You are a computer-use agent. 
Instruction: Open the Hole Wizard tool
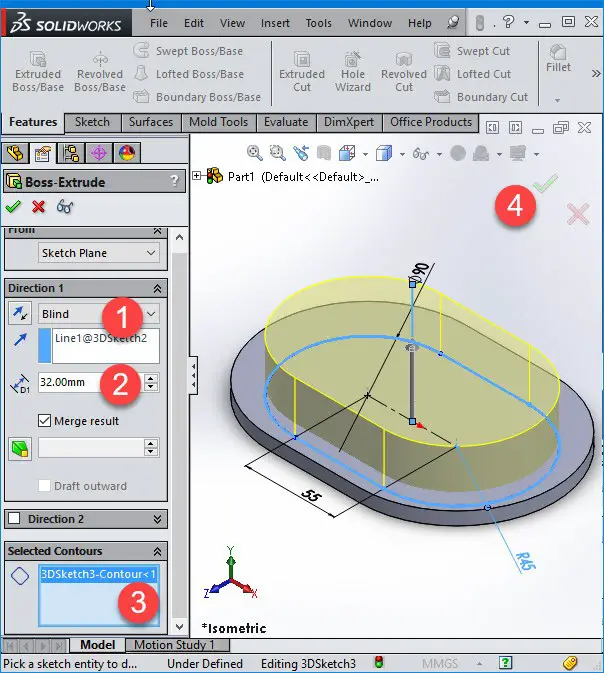[353, 72]
